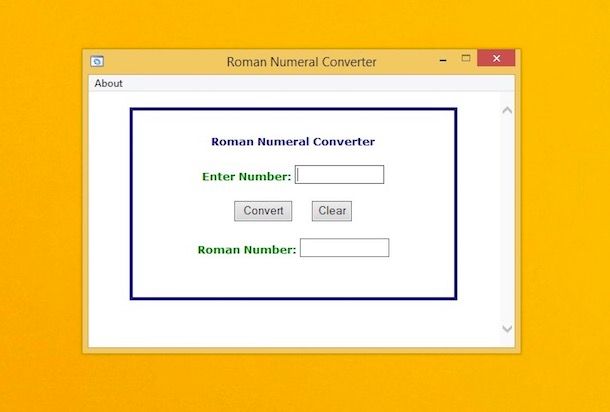Click the bold 'Roman Numeral Converter' heading
This screenshot has width=610, height=412.
(293, 141)
